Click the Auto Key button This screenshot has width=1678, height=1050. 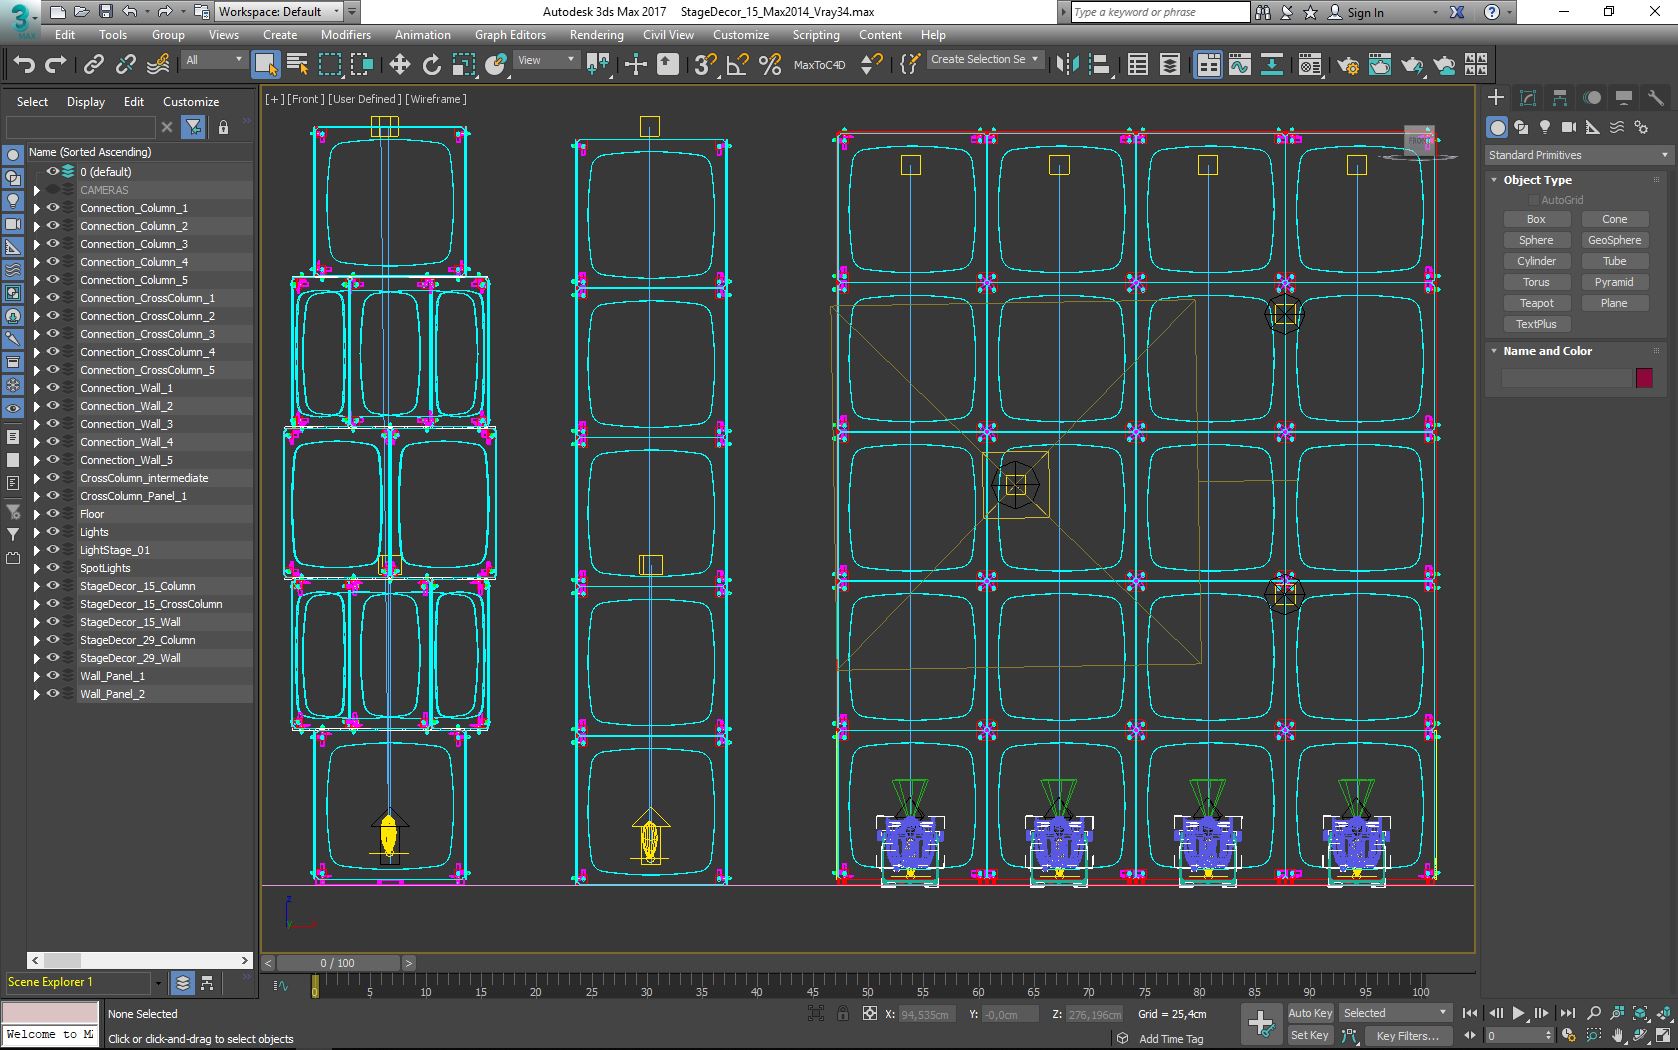click(x=1309, y=1013)
